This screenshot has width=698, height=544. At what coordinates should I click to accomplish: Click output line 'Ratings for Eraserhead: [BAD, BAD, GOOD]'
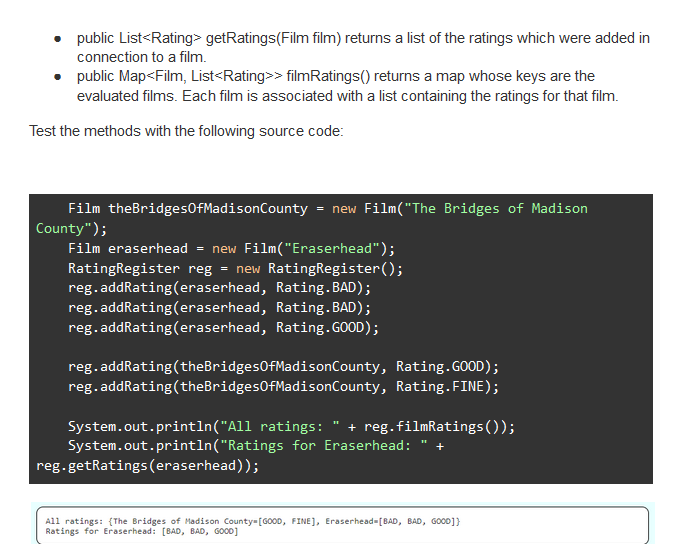pyautogui.click(x=142, y=531)
